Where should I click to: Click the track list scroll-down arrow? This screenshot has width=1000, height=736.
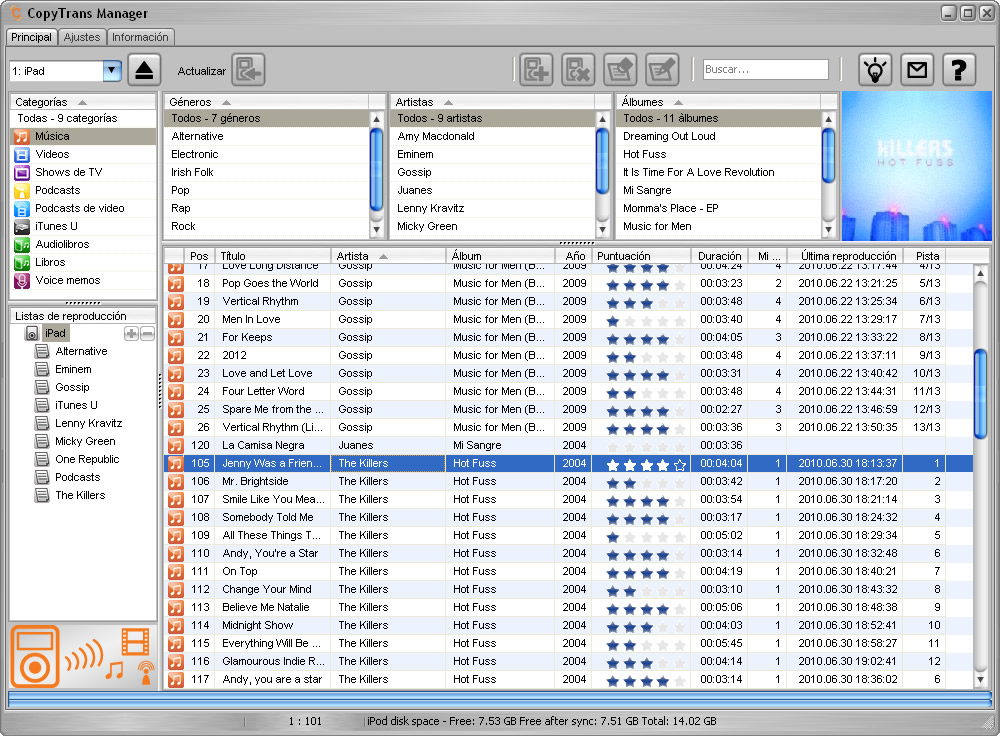(980, 680)
